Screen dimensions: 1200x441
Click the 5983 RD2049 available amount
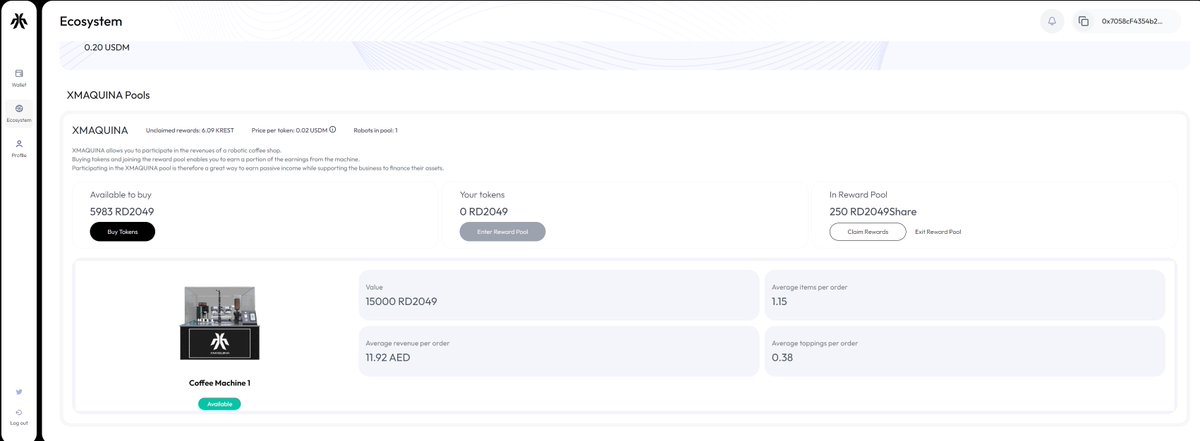pos(122,211)
